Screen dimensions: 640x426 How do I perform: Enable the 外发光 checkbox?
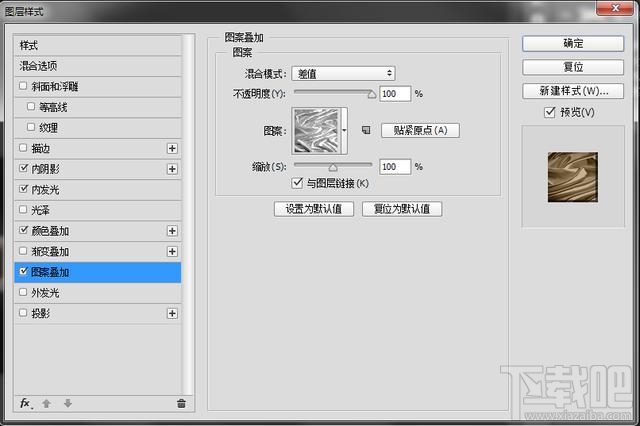[x=23, y=292]
